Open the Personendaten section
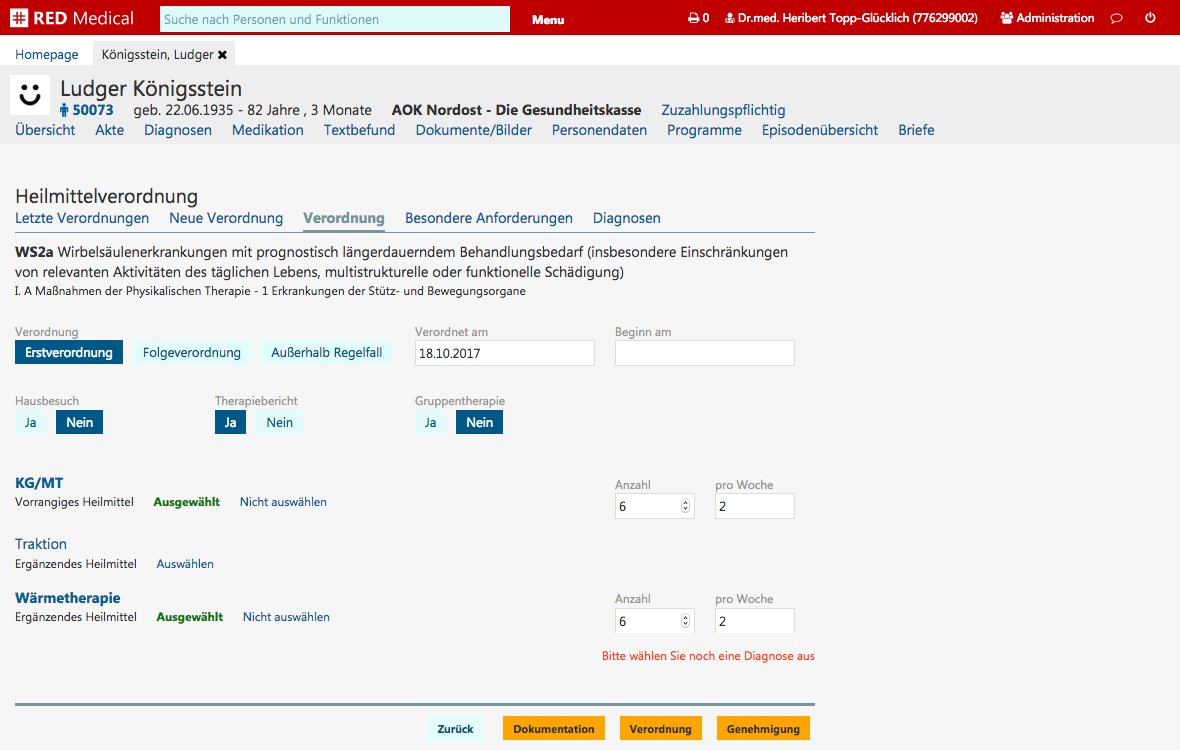Image resolution: width=1180 pixels, height=750 pixels. pyautogui.click(x=599, y=130)
